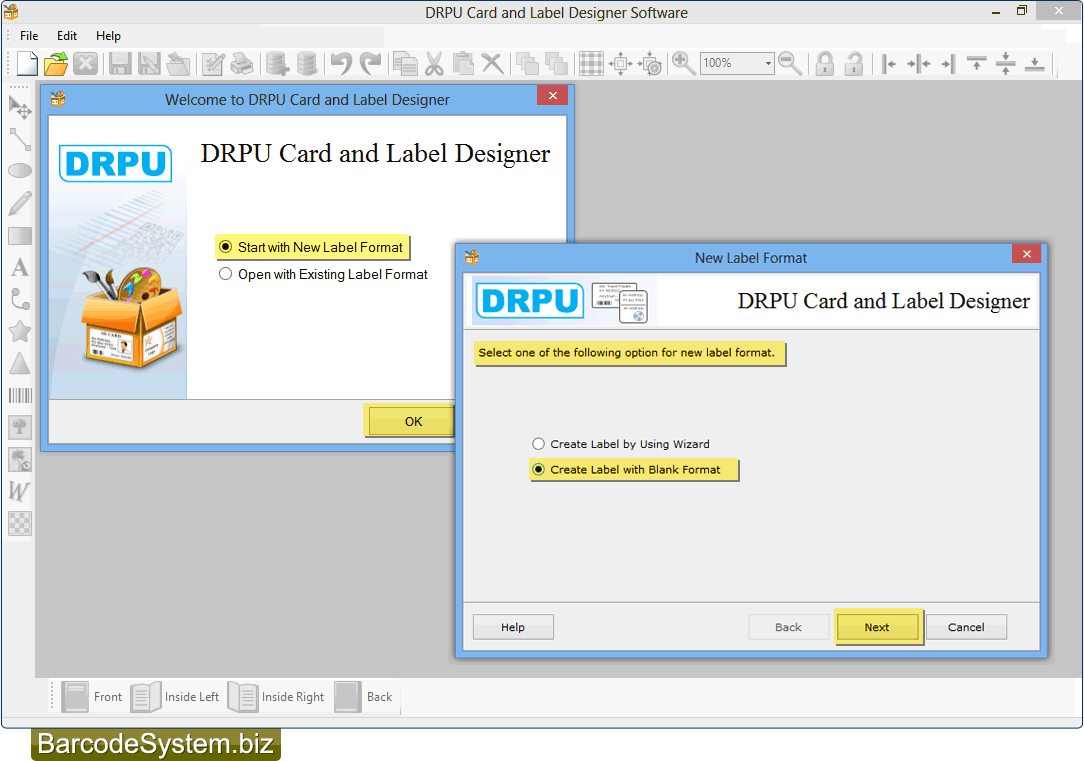The width and height of the screenshot is (1084, 761).
Task: Switch to the Inside Right tab
Action: 277,697
